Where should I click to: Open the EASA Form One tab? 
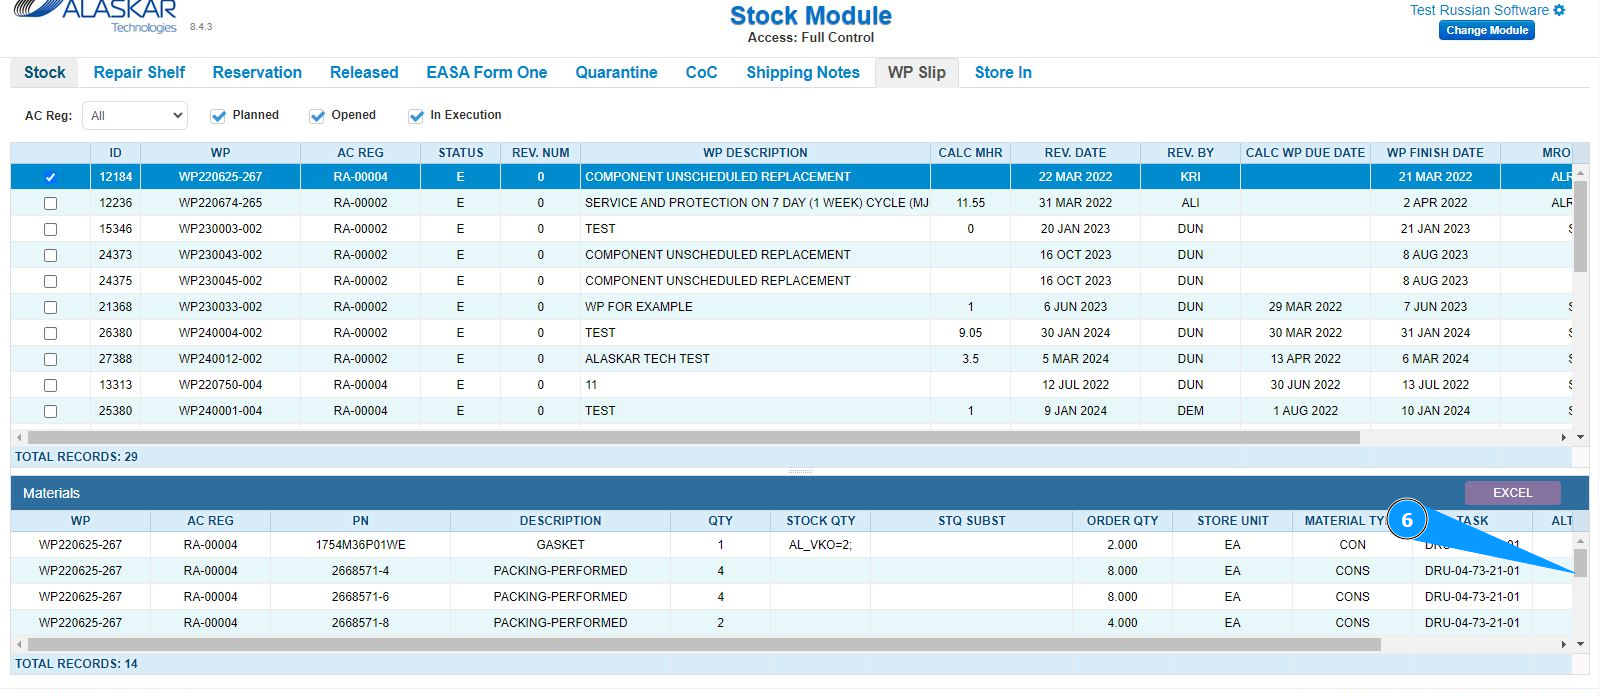click(486, 73)
